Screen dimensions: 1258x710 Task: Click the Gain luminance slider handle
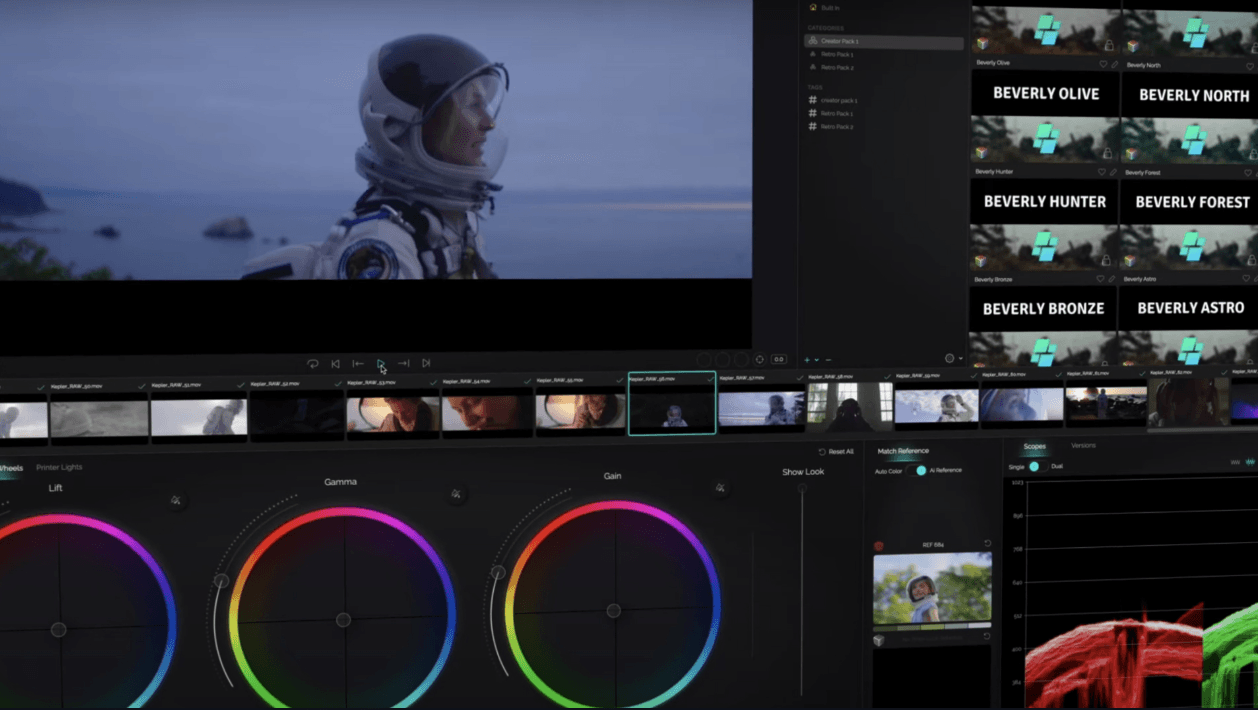497,573
